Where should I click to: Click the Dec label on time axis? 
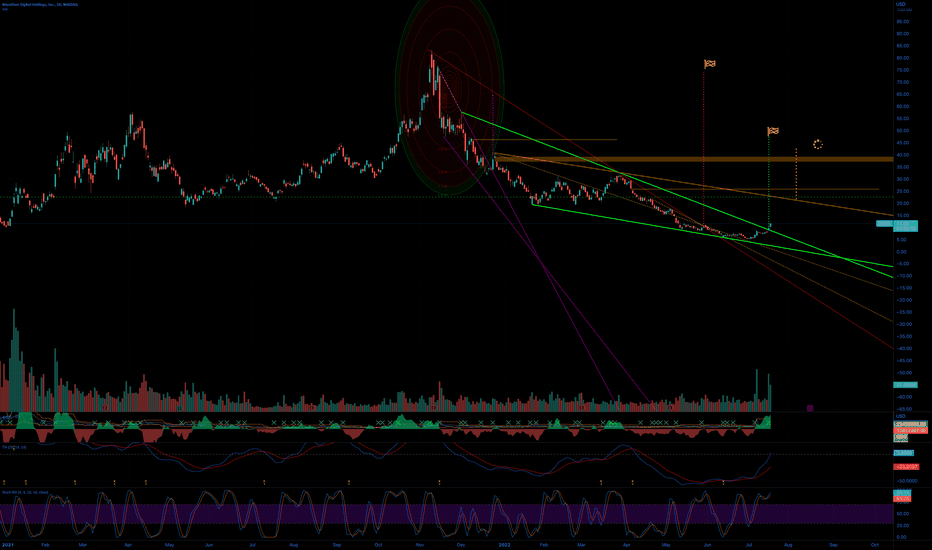(461, 545)
